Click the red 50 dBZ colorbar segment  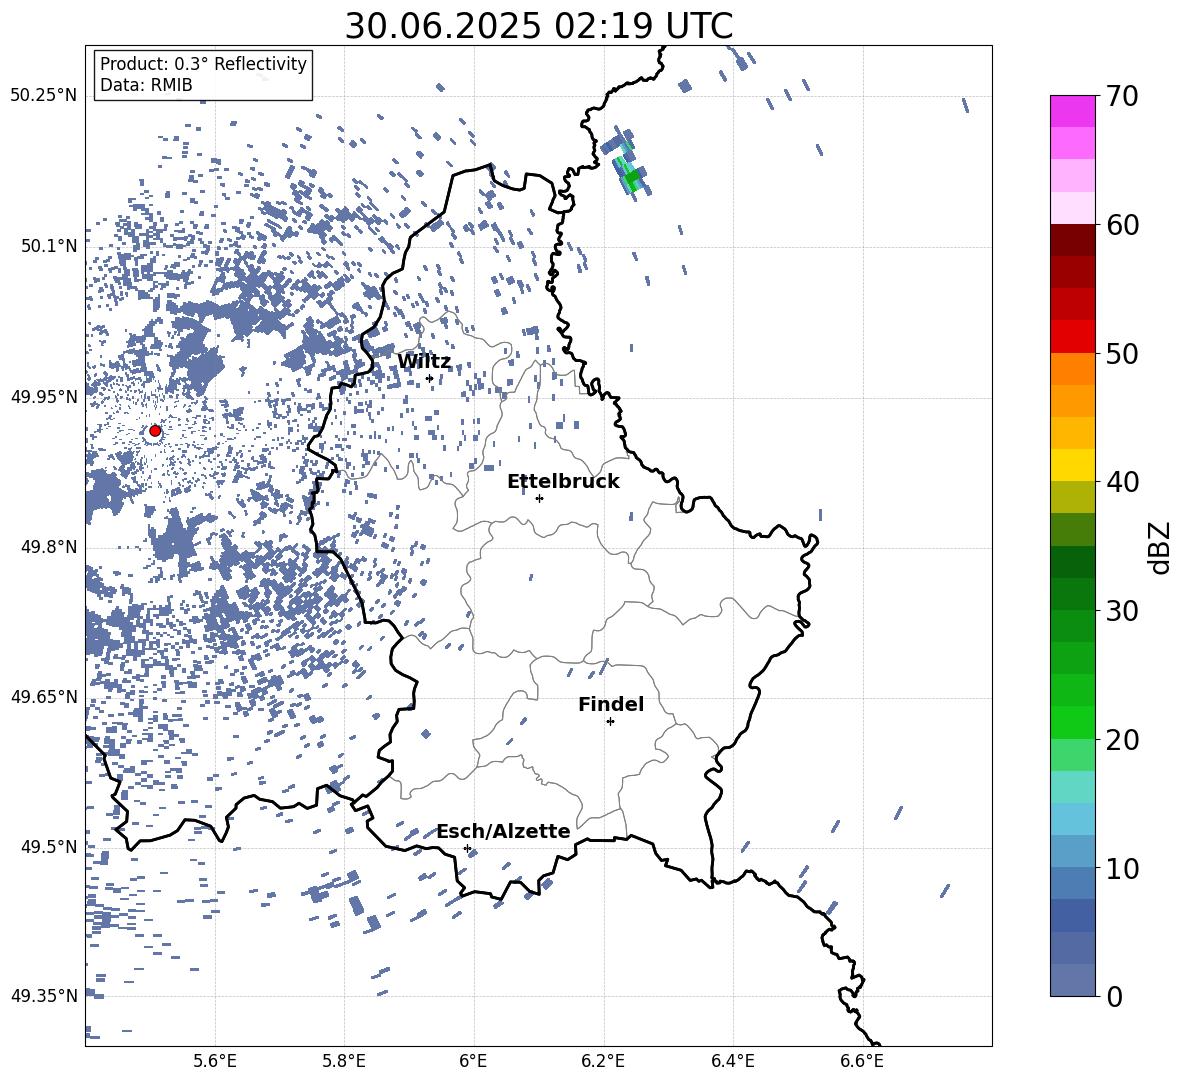coord(1072,337)
